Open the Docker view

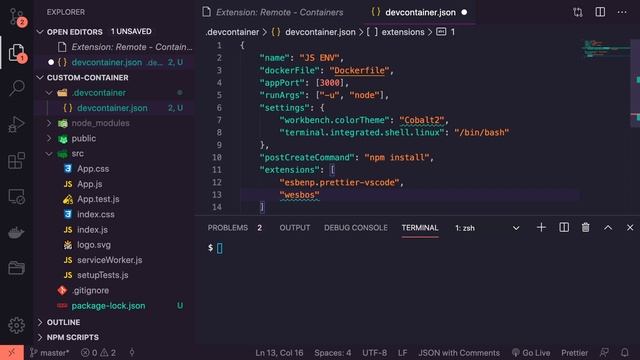pos(16,233)
